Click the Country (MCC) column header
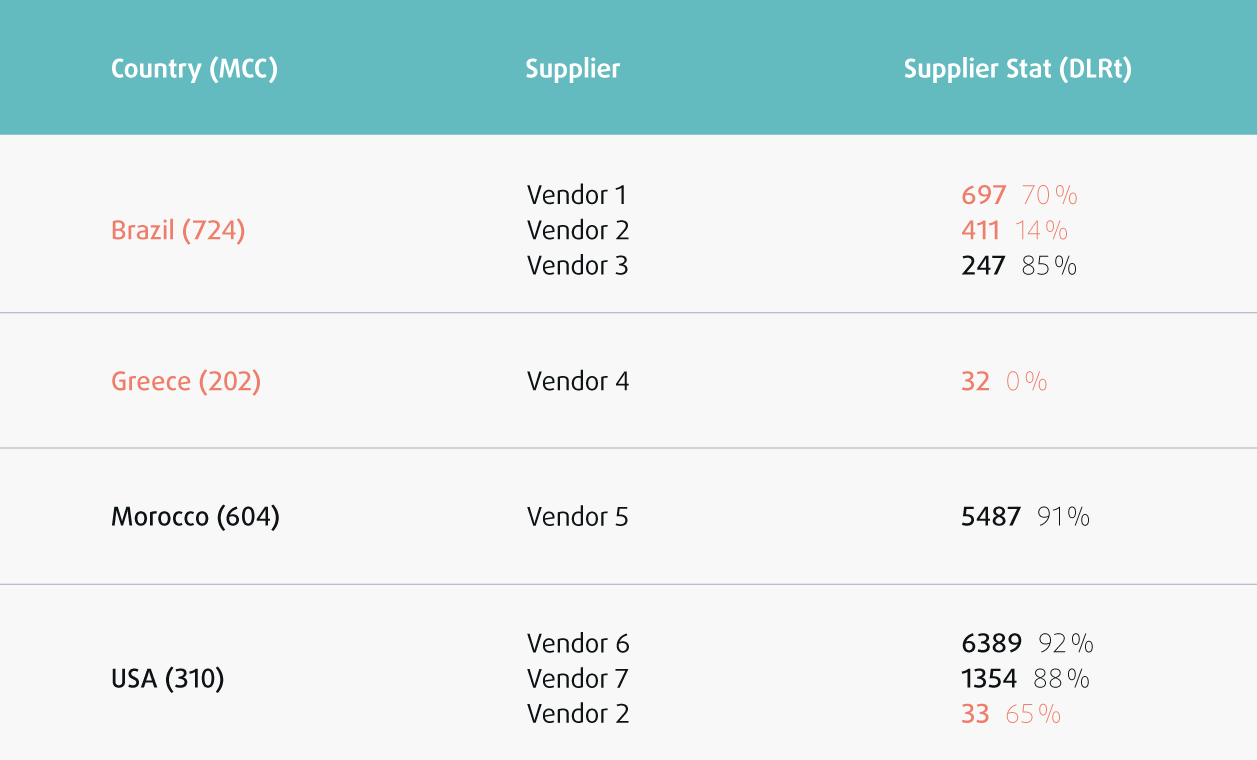 (194, 69)
